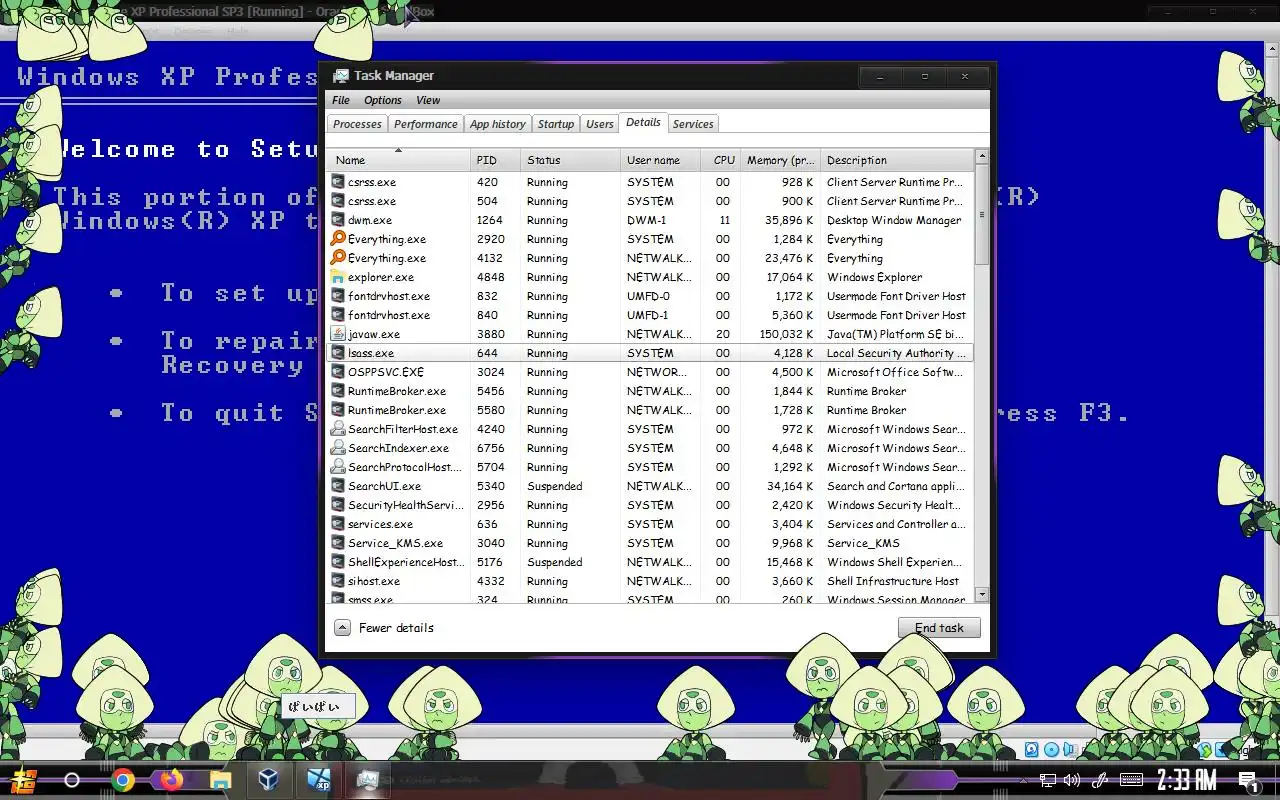Open the touch keyboard tray icon
Viewport: 1280px width, 800px height.
coord(1131,780)
